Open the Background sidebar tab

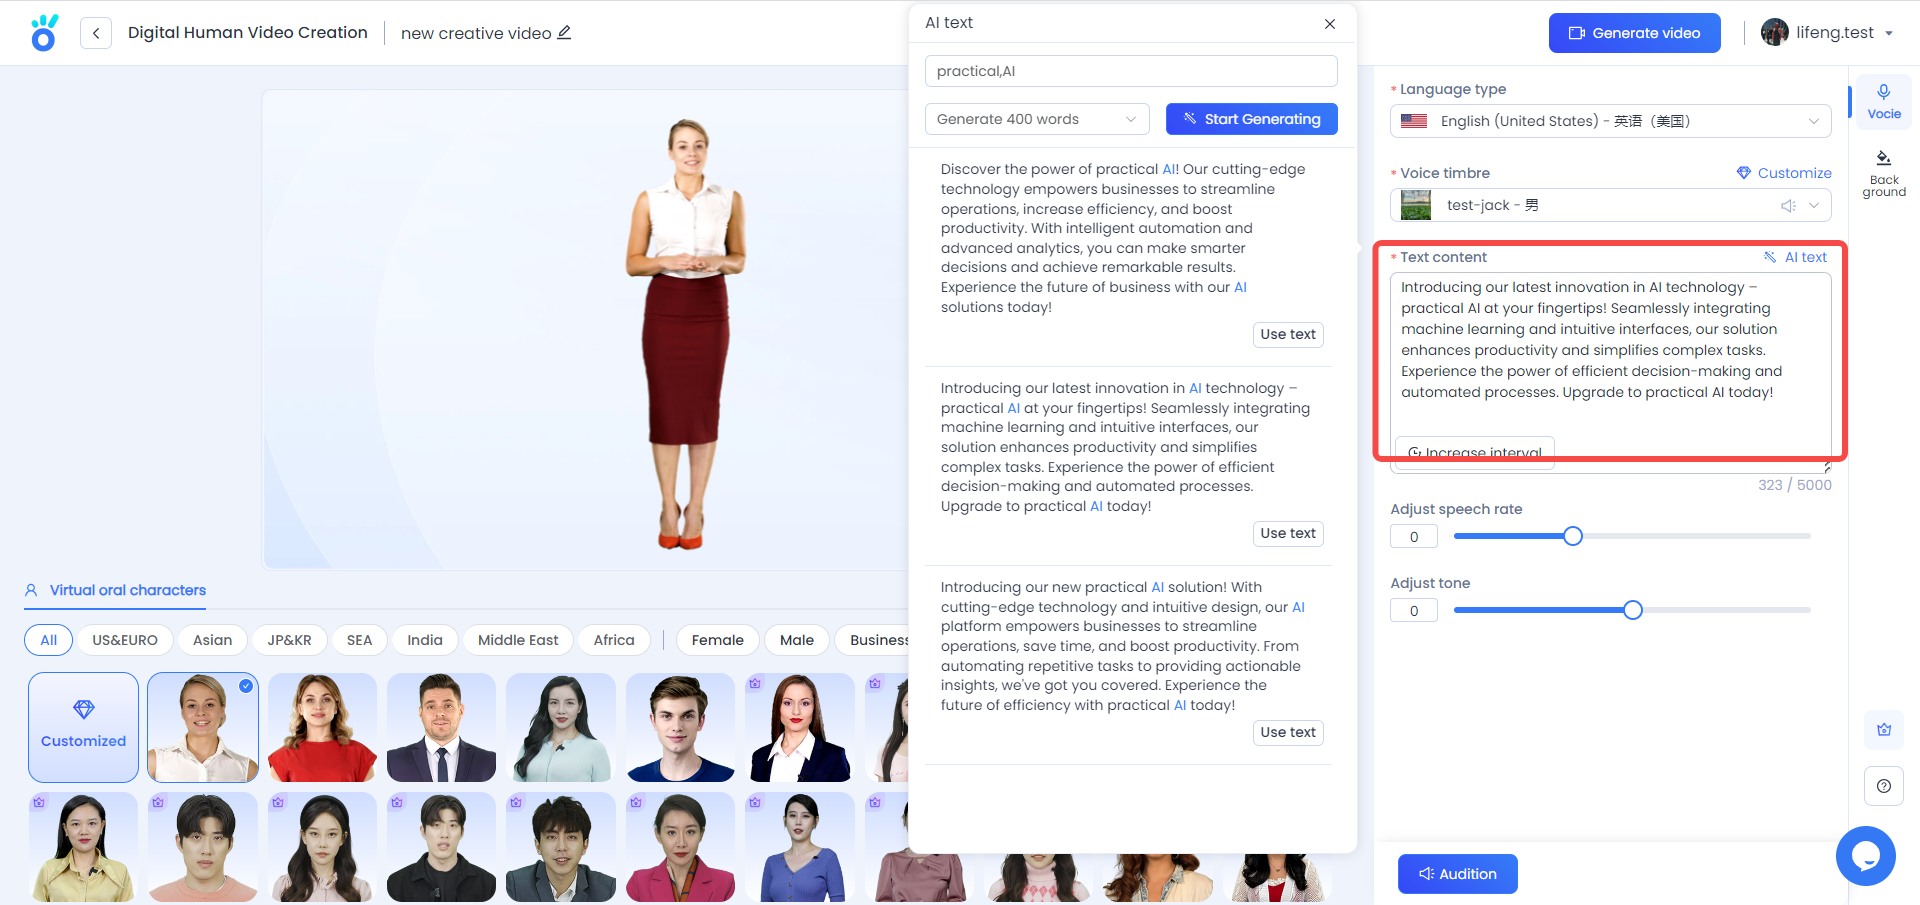1884,174
